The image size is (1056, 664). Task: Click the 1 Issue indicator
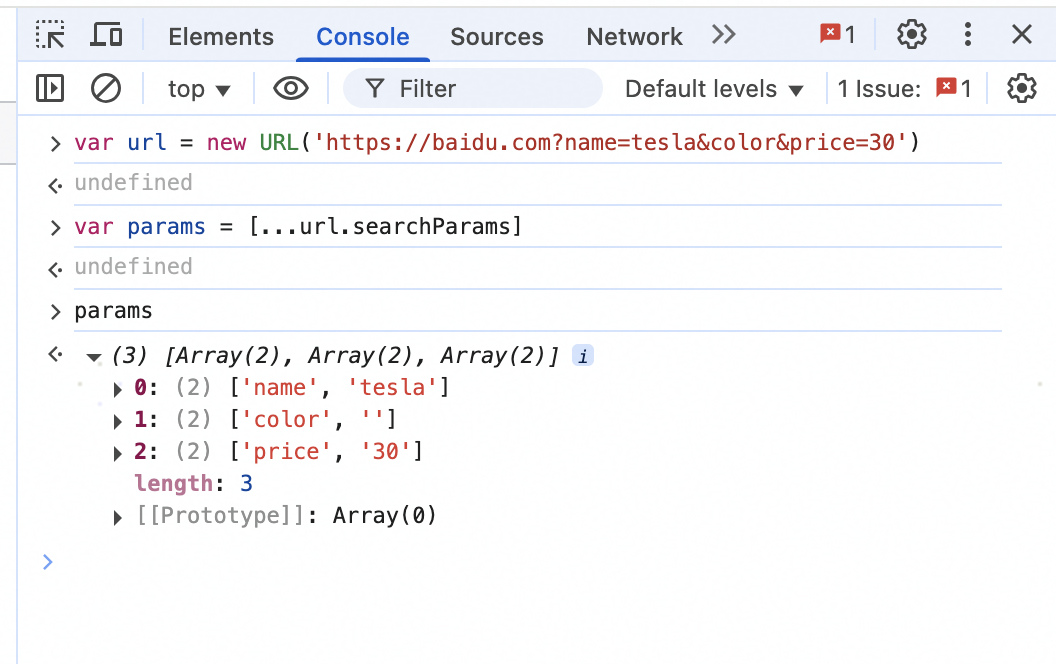coord(904,88)
